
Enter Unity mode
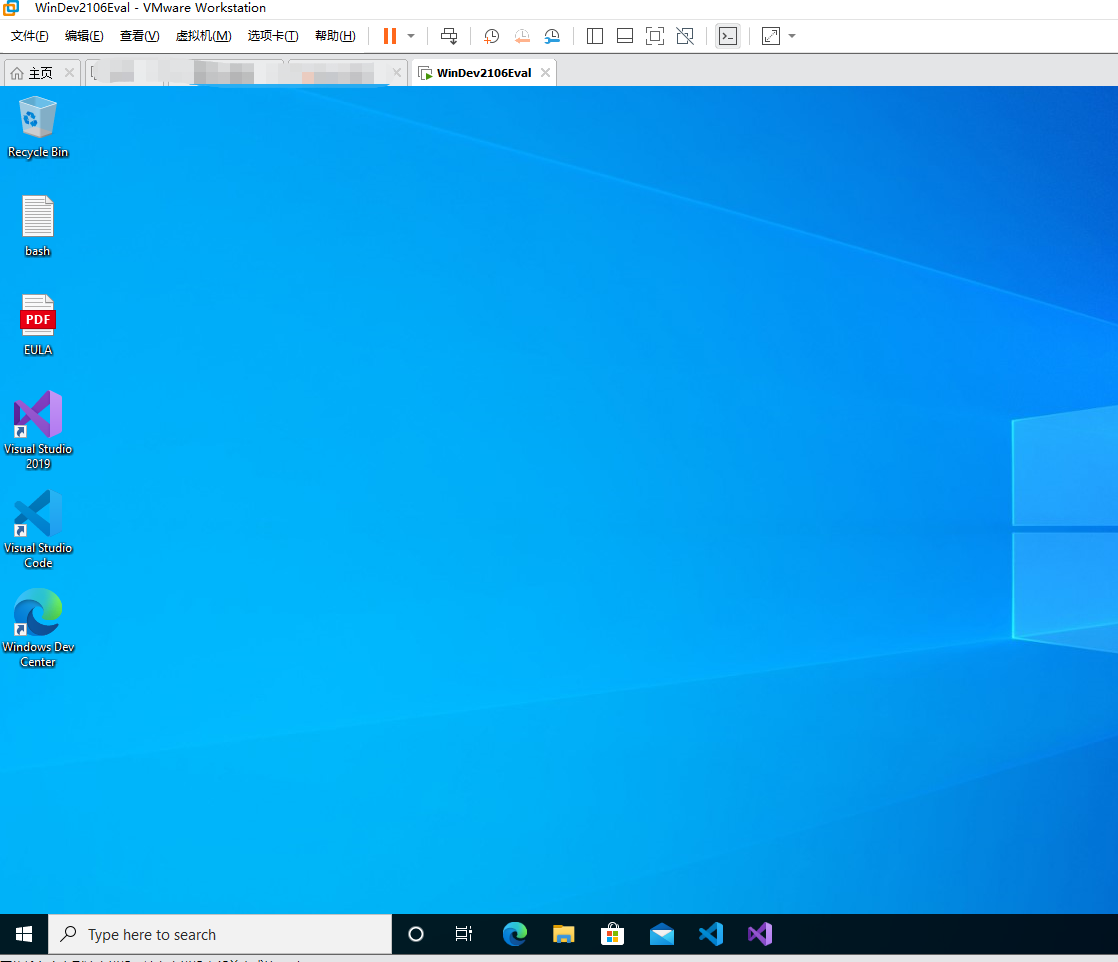[x=685, y=35]
